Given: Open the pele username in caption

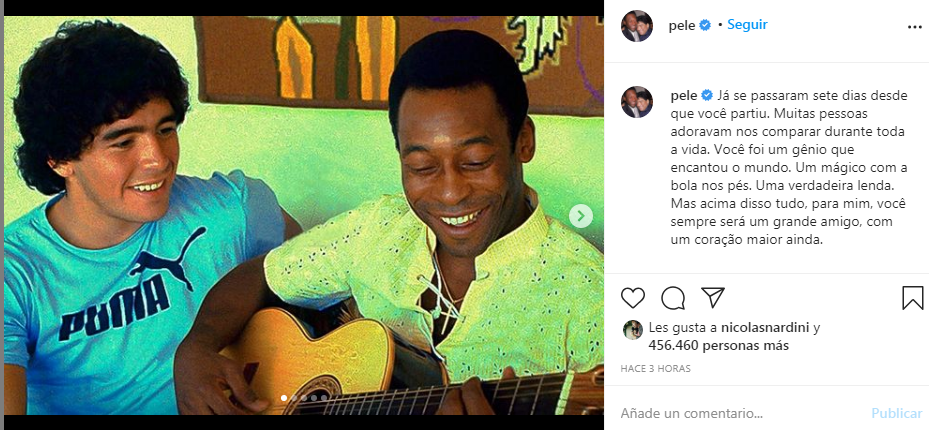Looking at the screenshot, I should tap(683, 96).
